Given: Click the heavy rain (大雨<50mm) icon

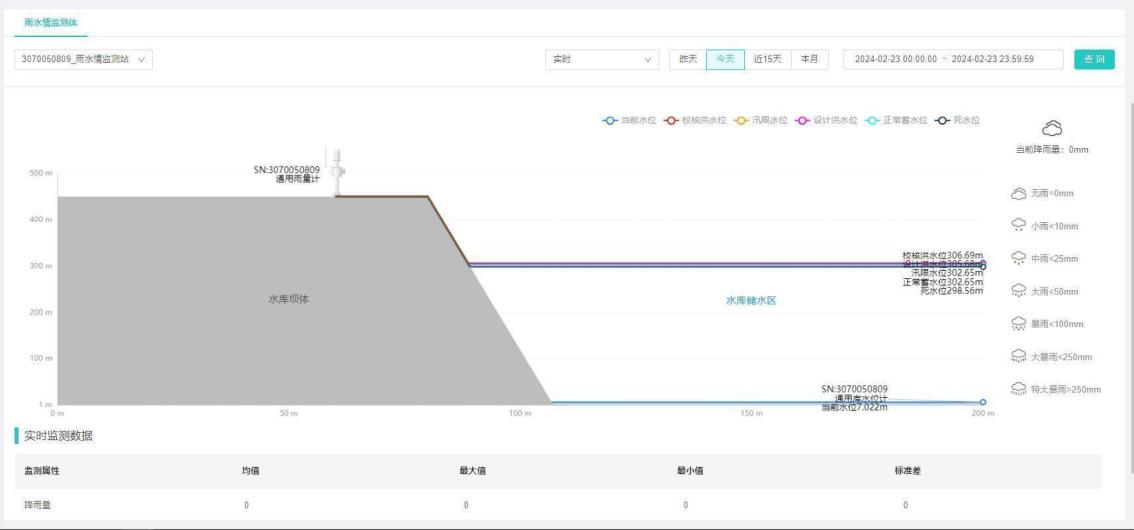Looking at the screenshot, I should pyautogui.click(x=1019, y=291).
